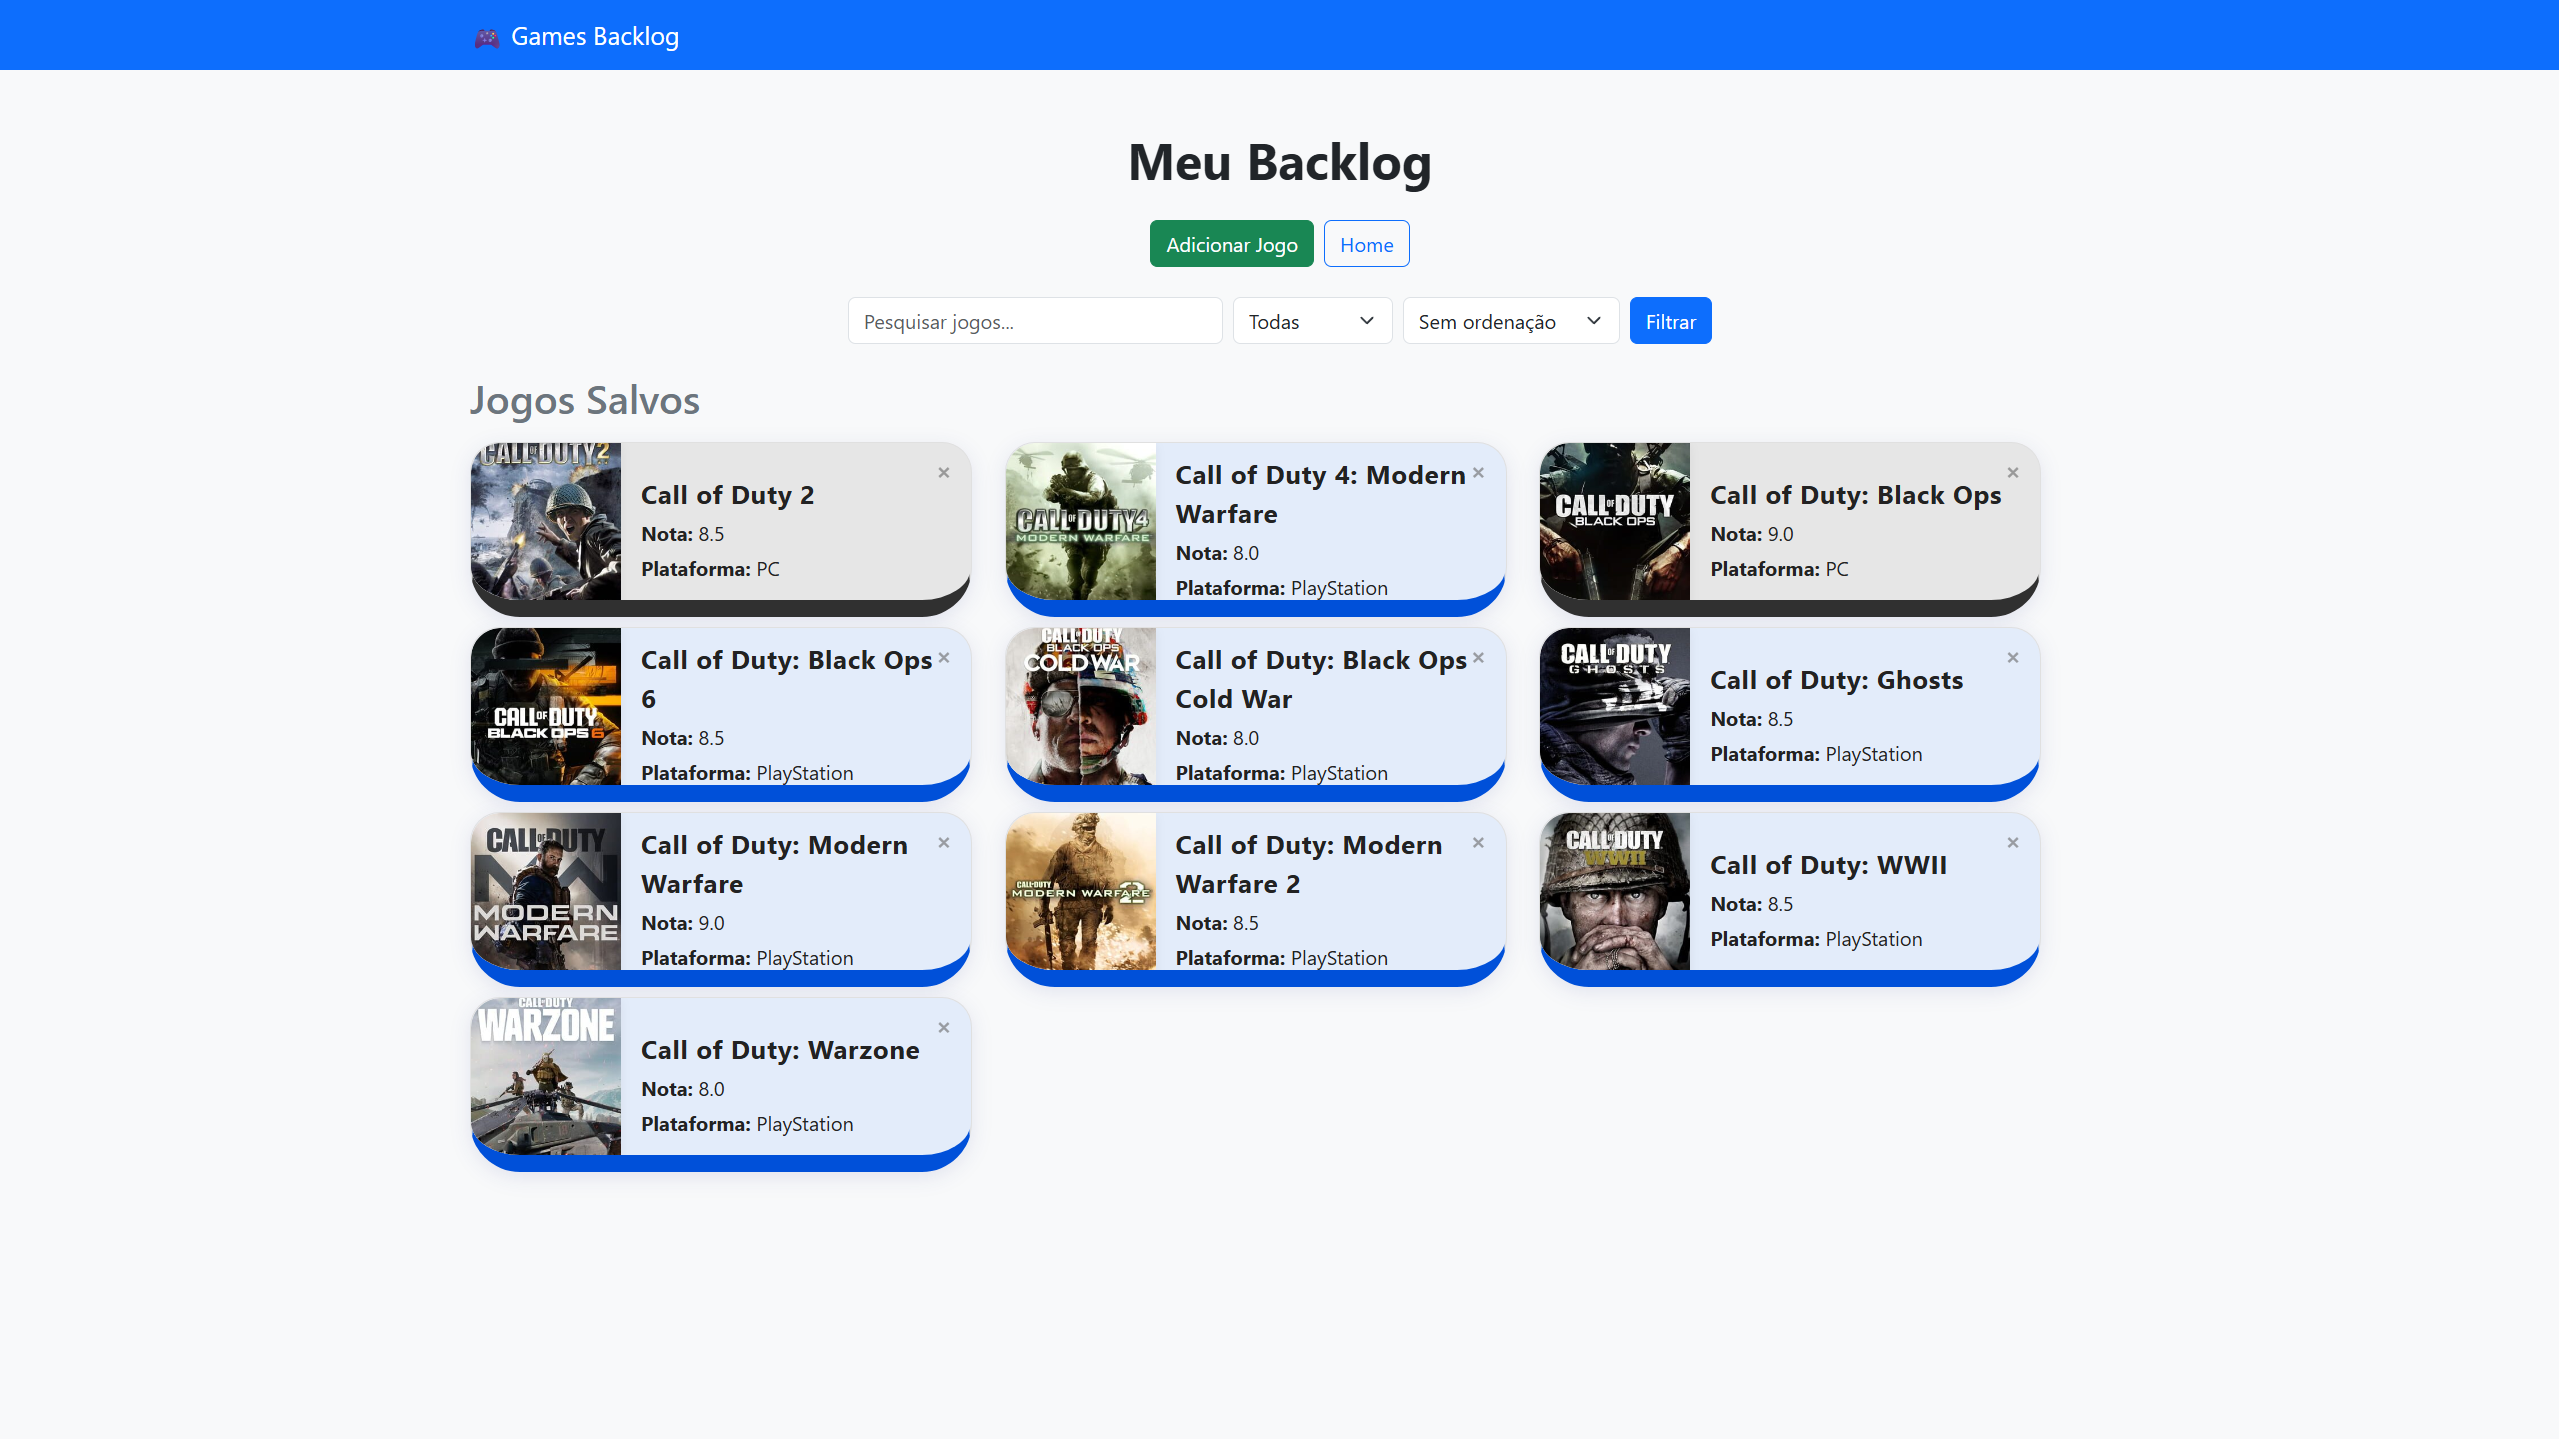Viewport: 2559px width, 1439px height.
Task: Open the Todas platform dropdown
Action: (1311, 321)
